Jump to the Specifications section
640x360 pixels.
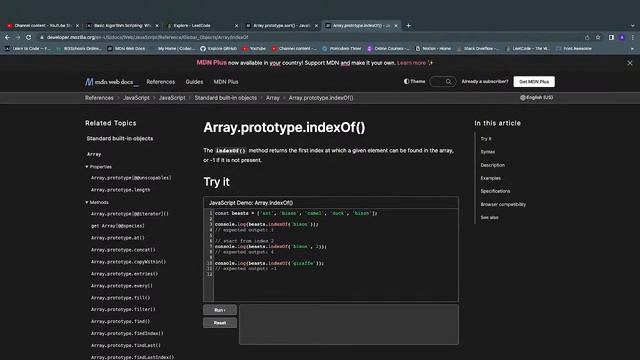(x=495, y=191)
